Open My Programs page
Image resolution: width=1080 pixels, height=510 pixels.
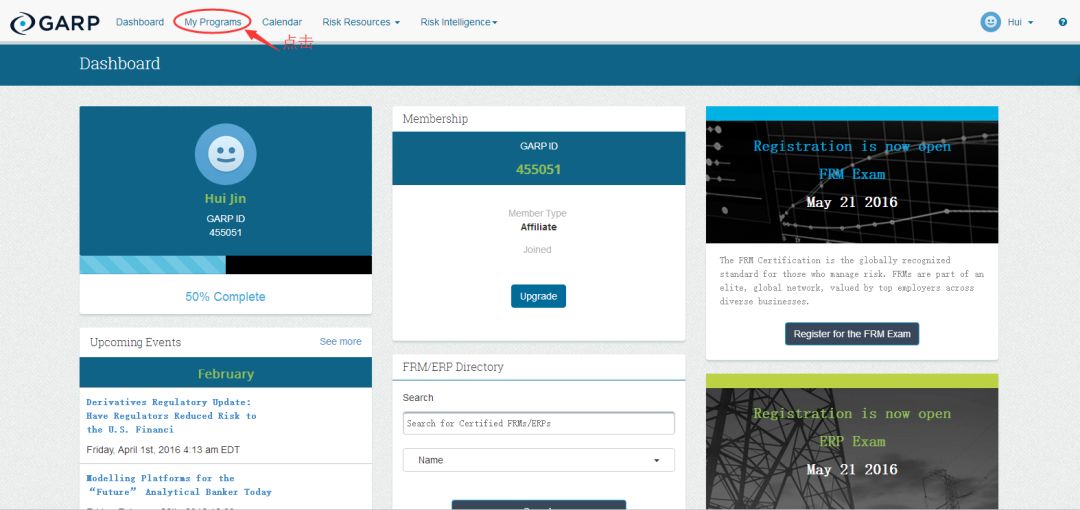point(213,22)
